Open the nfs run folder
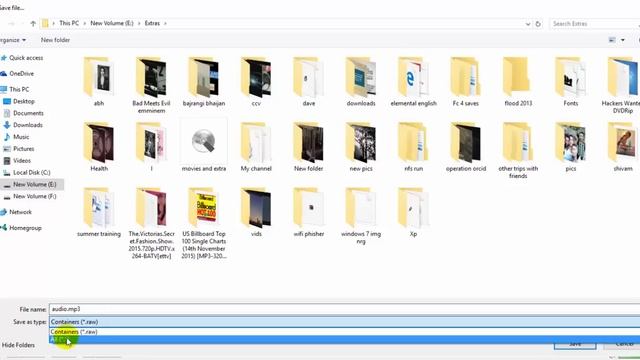The height and width of the screenshot is (360, 640). click(x=413, y=147)
